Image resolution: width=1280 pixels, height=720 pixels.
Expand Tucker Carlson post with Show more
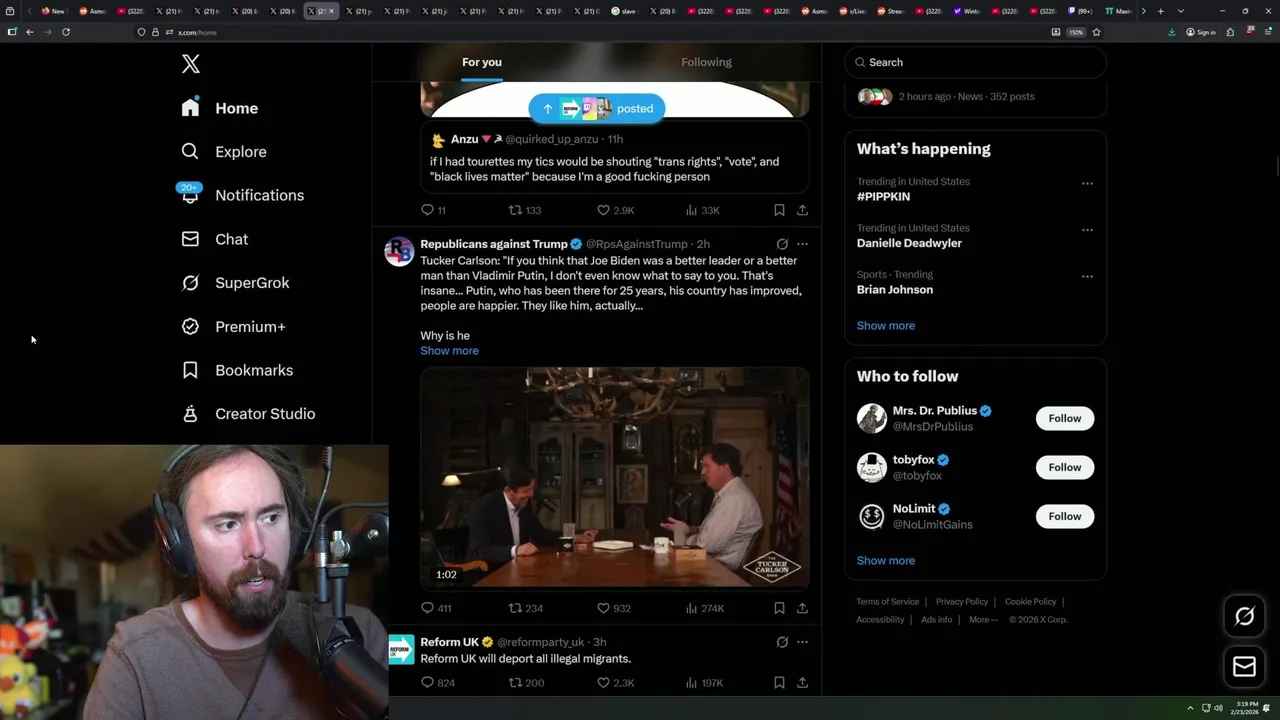coord(449,351)
